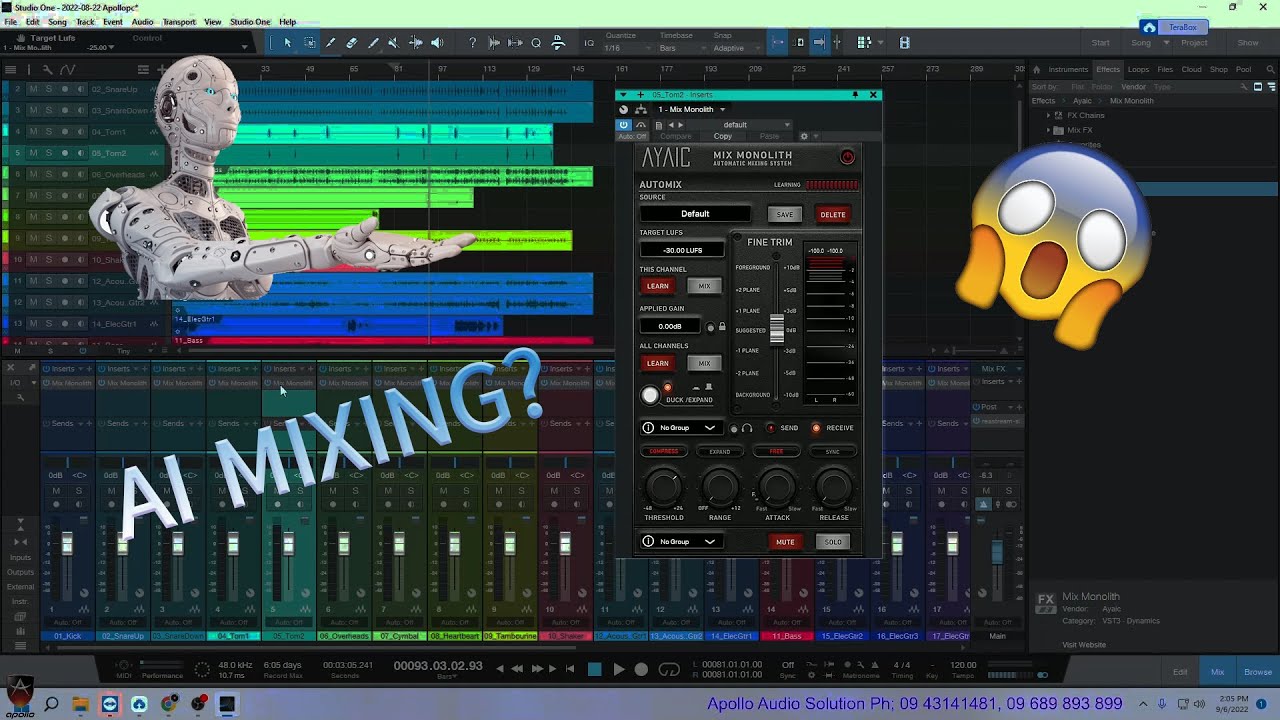The image size is (1280, 720).
Task: Toggle FREE attack mode button
Action: (776, 451)
